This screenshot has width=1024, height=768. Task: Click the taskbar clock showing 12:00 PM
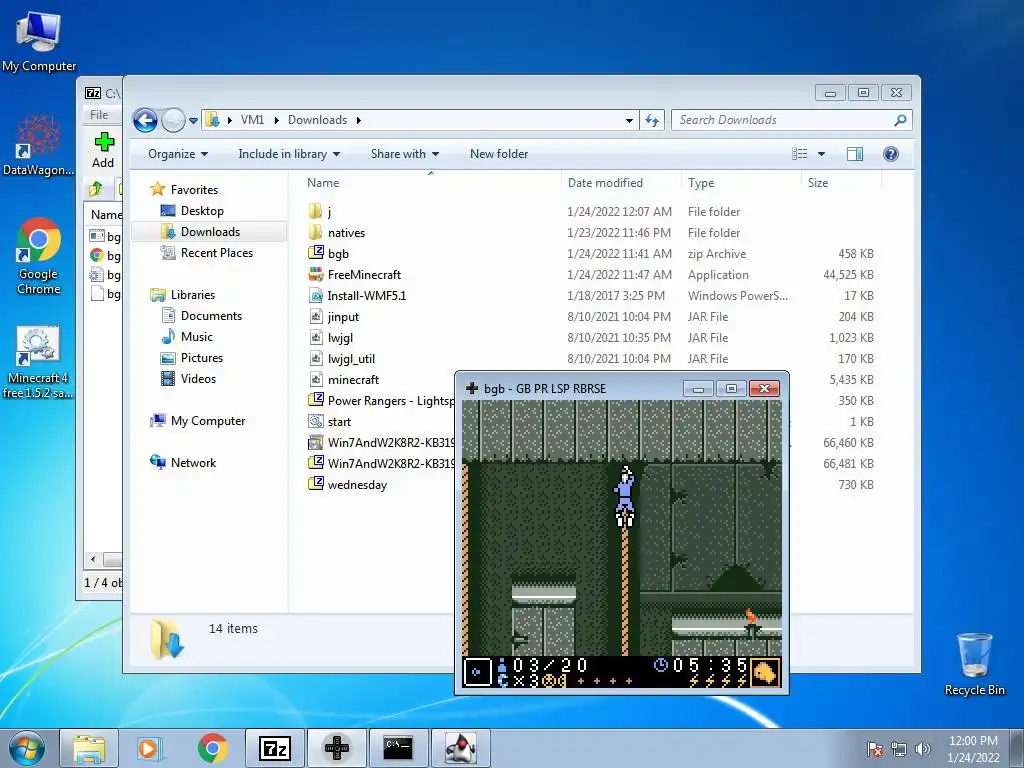pos(973,749)
